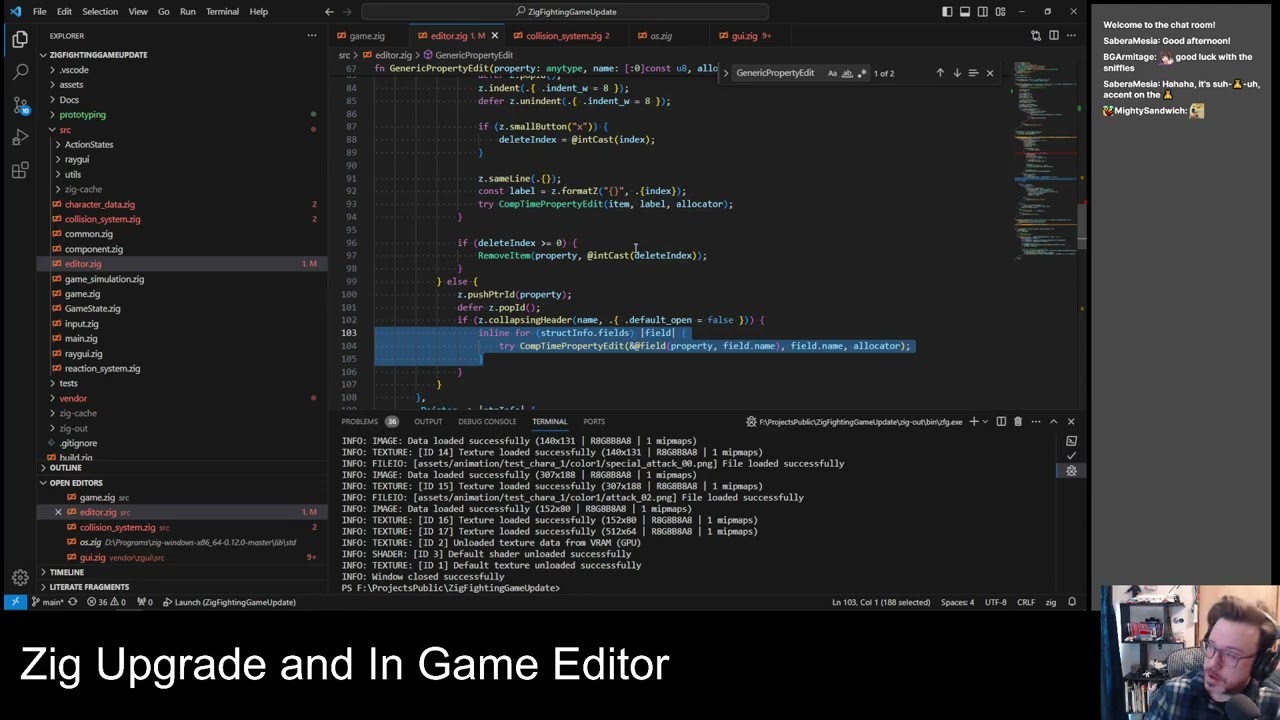The height and width of the screenshot is (720, 1280).
Task: Open the Terminal menu
Action: pos(222,11)
